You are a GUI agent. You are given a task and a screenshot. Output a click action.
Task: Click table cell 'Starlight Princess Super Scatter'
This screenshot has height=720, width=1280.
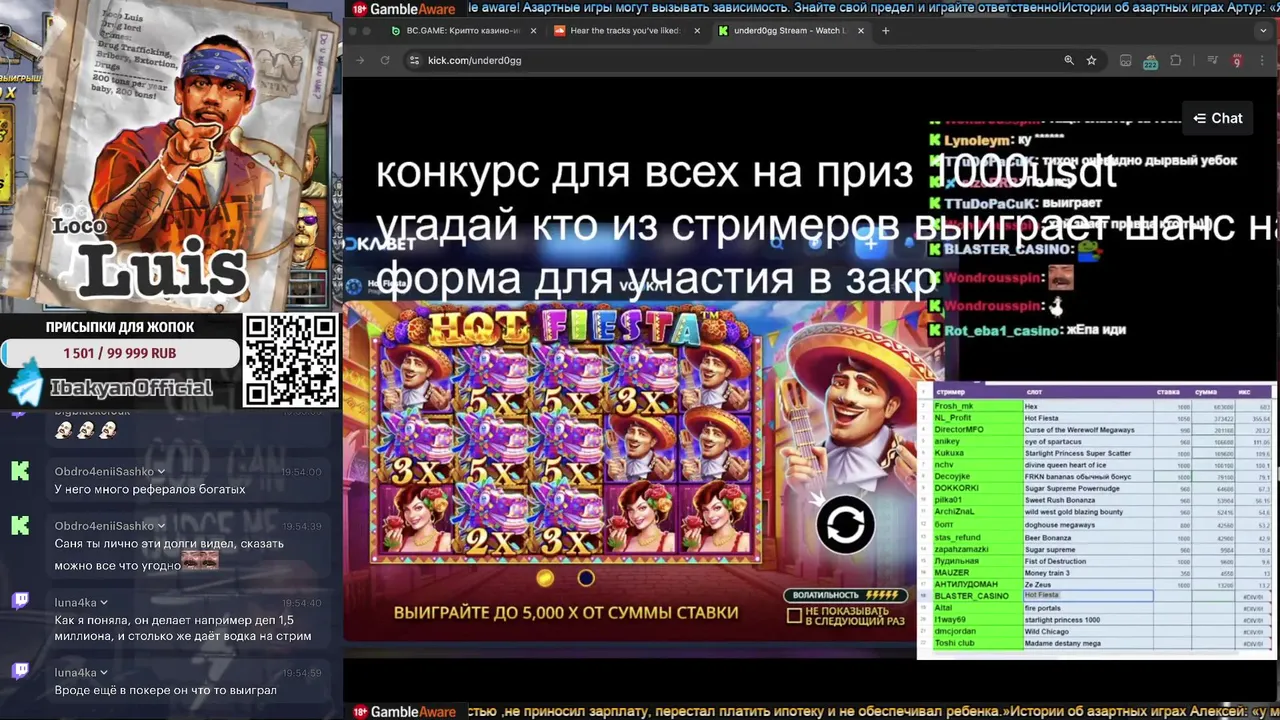coord(1086,453)
